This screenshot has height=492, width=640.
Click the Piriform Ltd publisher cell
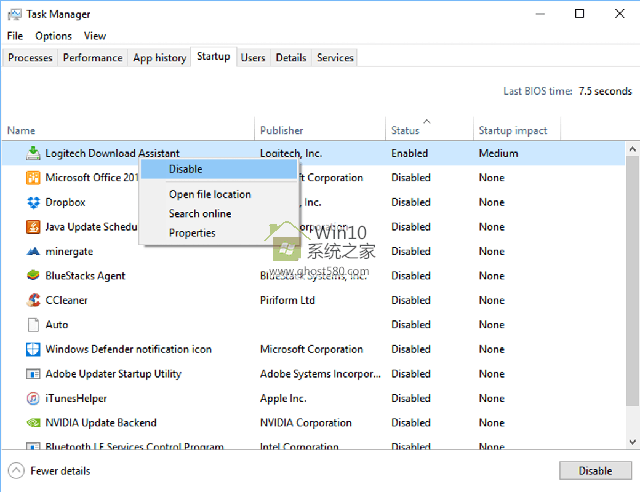coord(287,300)
